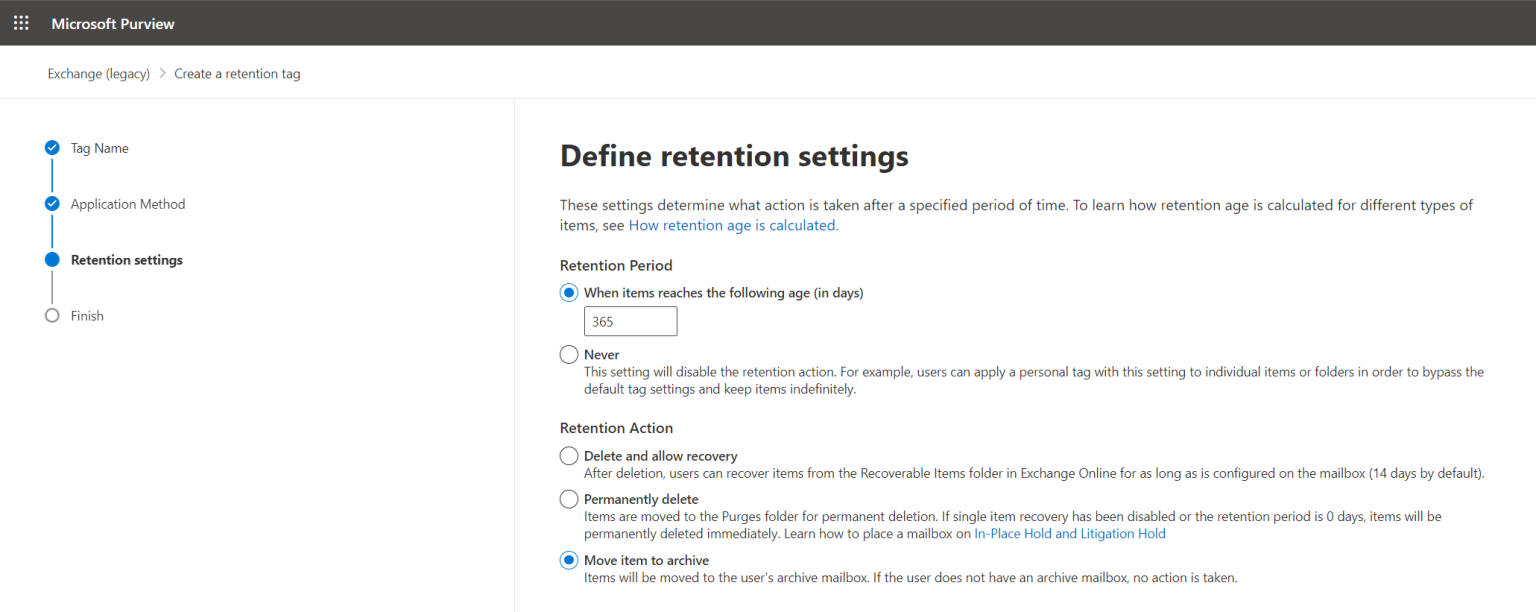Screen dimensions: 1536x612
Task: Click the Retention settings step label
Action: (126, 259)
